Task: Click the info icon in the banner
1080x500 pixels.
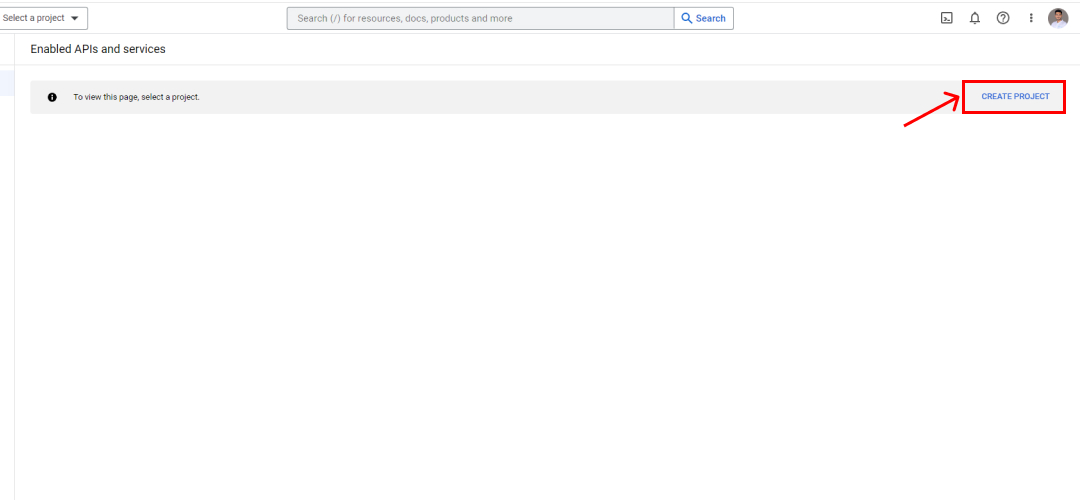Action: tap(52, 97)
